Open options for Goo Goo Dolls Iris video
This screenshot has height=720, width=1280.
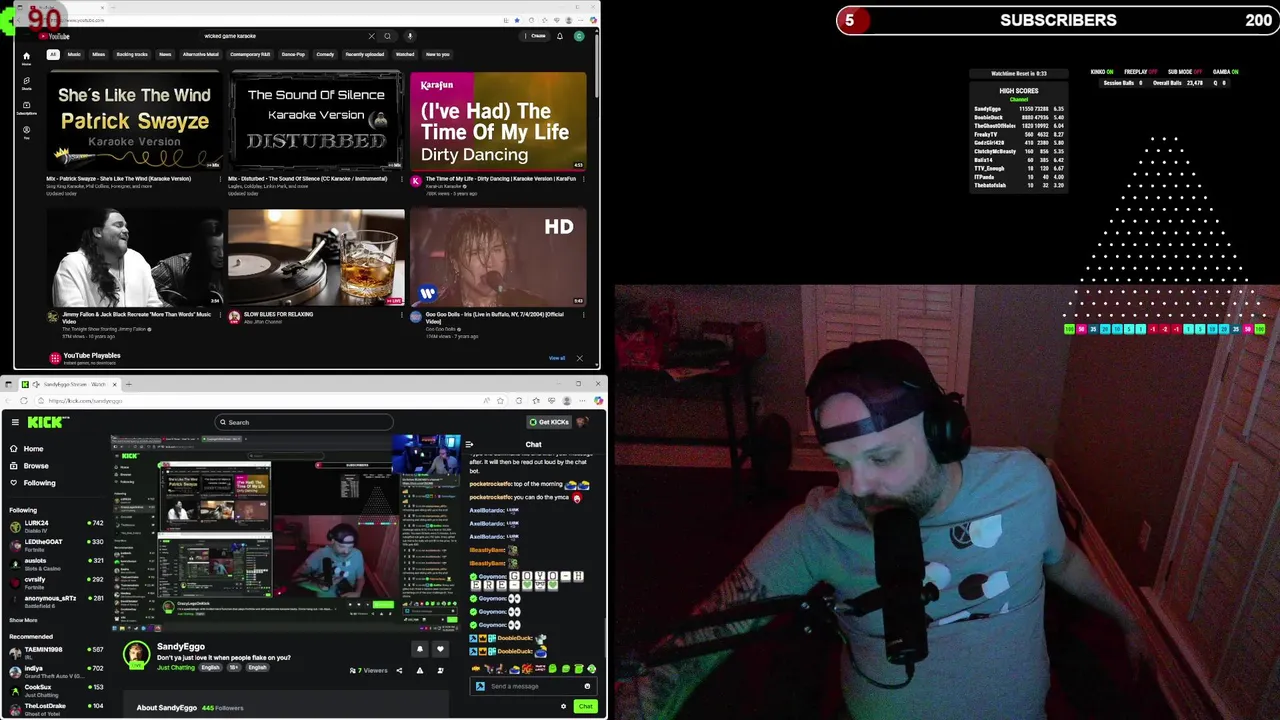(584, 315)
